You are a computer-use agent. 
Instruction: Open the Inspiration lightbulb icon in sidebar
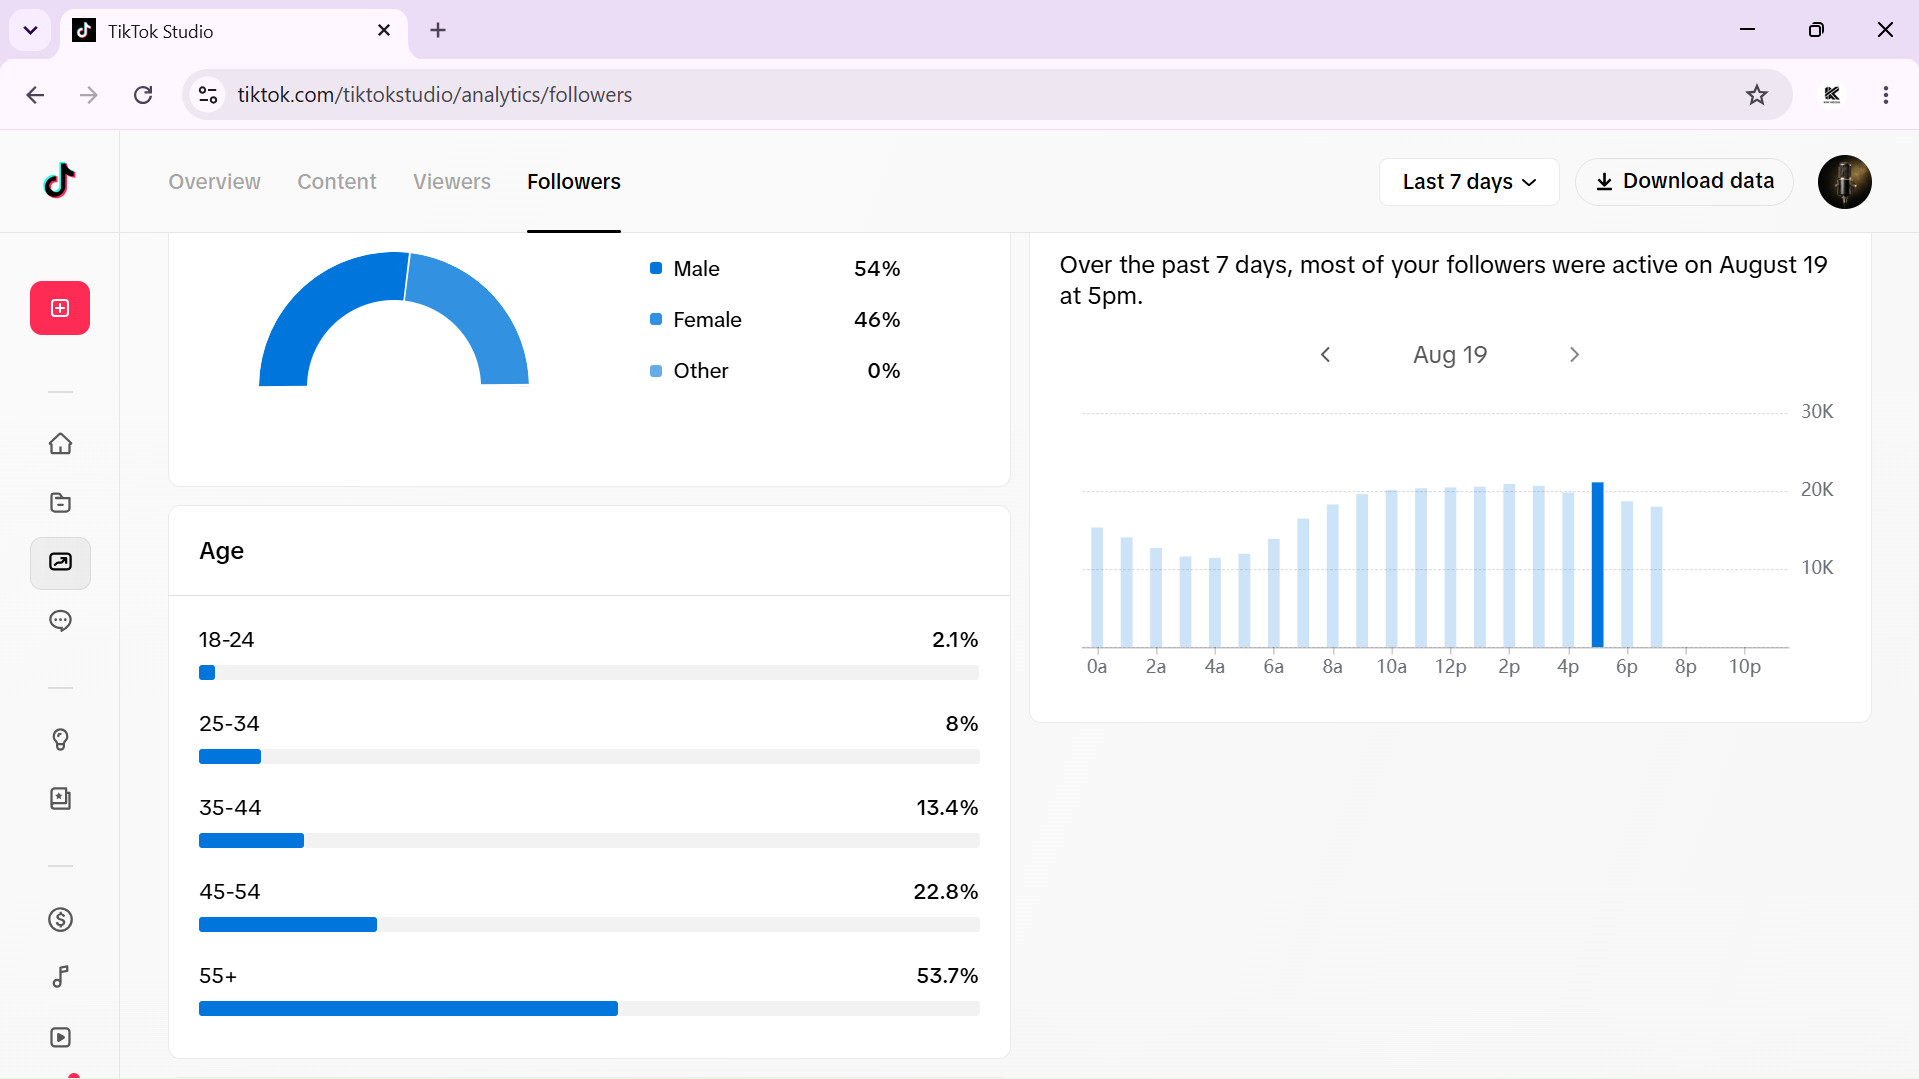click(x=60, y=739)
